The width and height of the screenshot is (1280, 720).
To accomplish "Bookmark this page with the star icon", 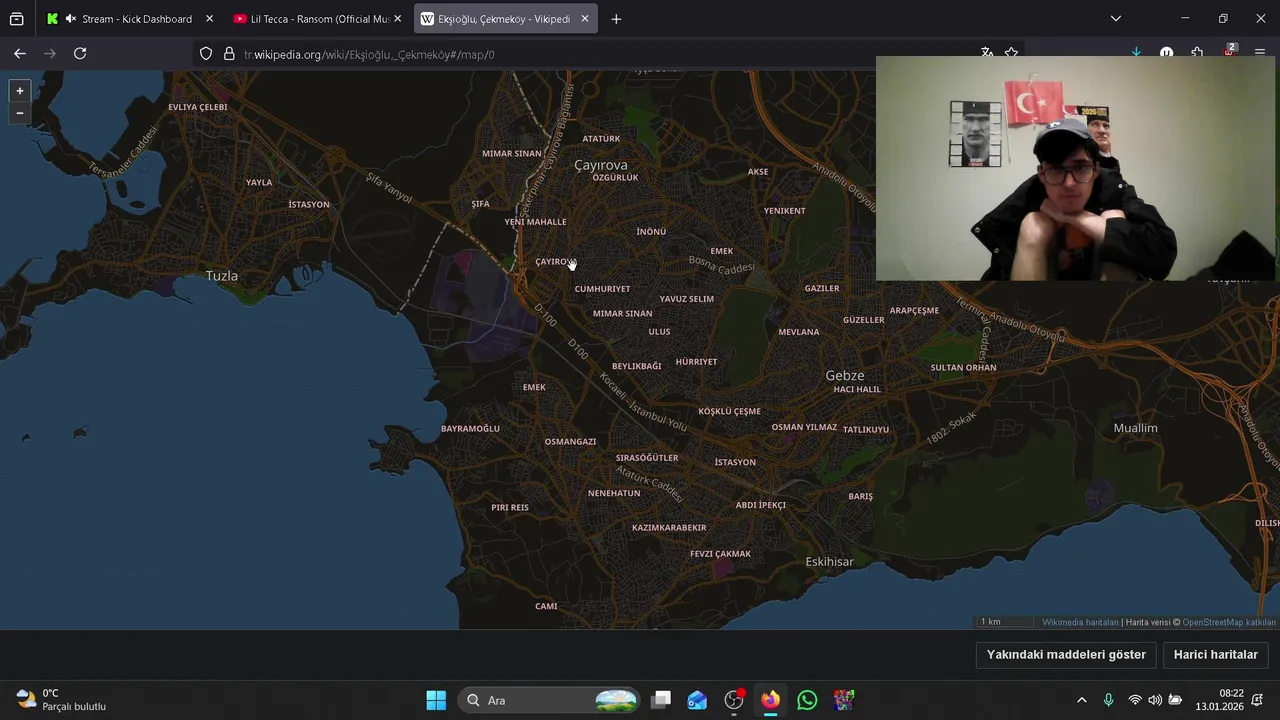I will point(1012,53).
